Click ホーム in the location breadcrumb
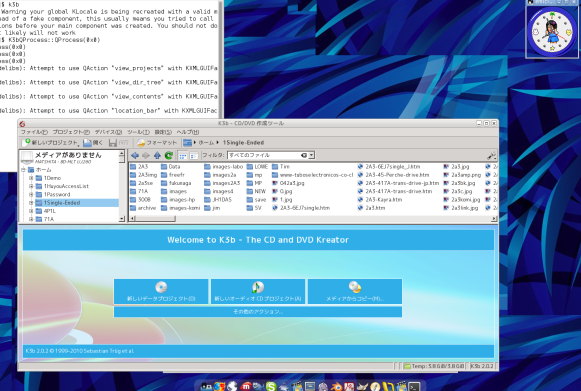 206,143
